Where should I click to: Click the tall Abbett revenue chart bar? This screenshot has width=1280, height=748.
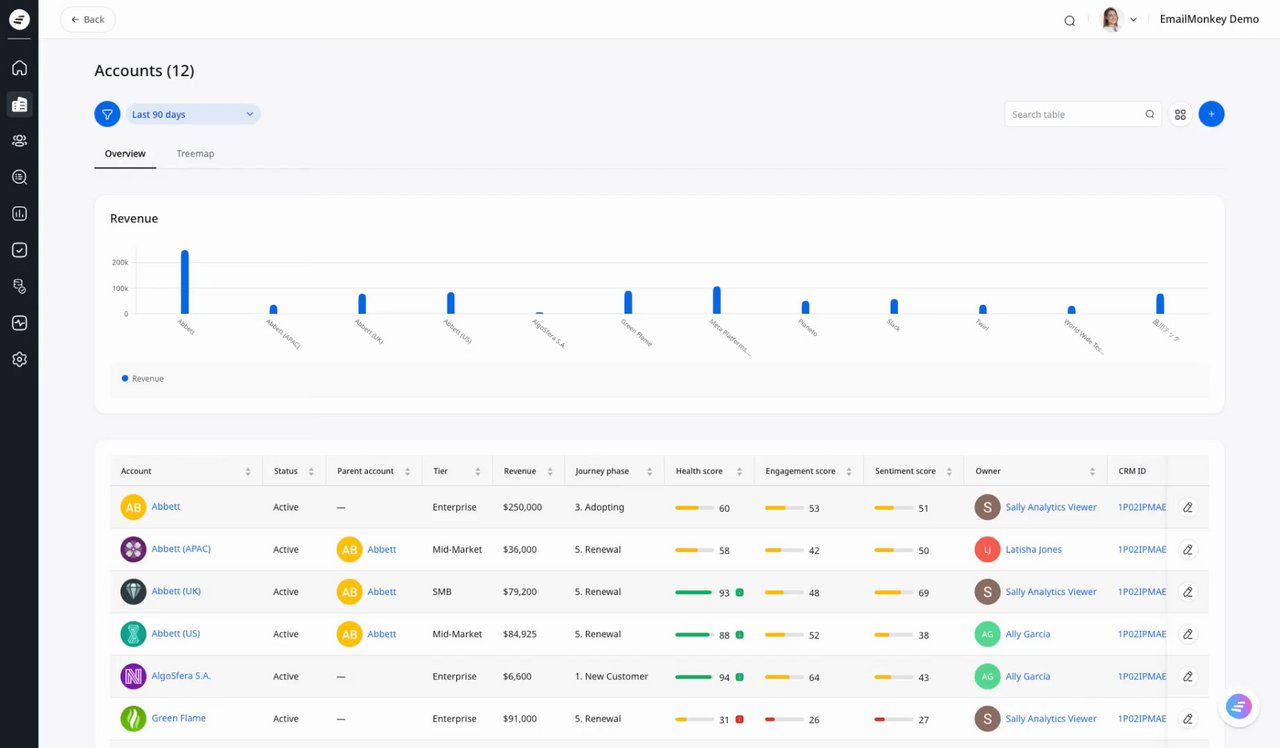click(185, 282)
